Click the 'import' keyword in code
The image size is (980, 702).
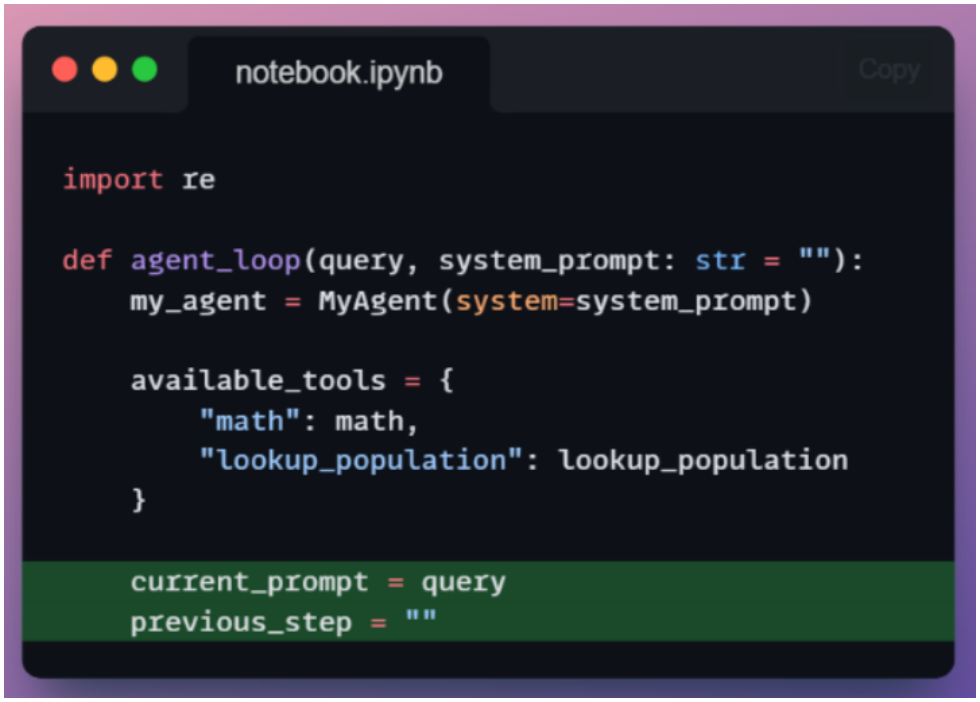coord(113,180)
